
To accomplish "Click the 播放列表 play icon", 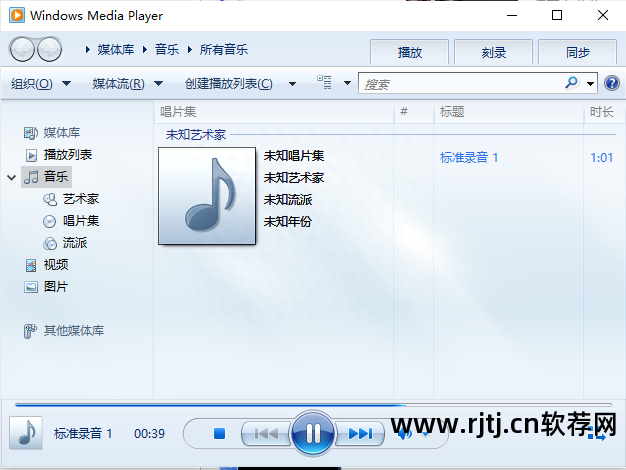I will [x=31, y=155].
